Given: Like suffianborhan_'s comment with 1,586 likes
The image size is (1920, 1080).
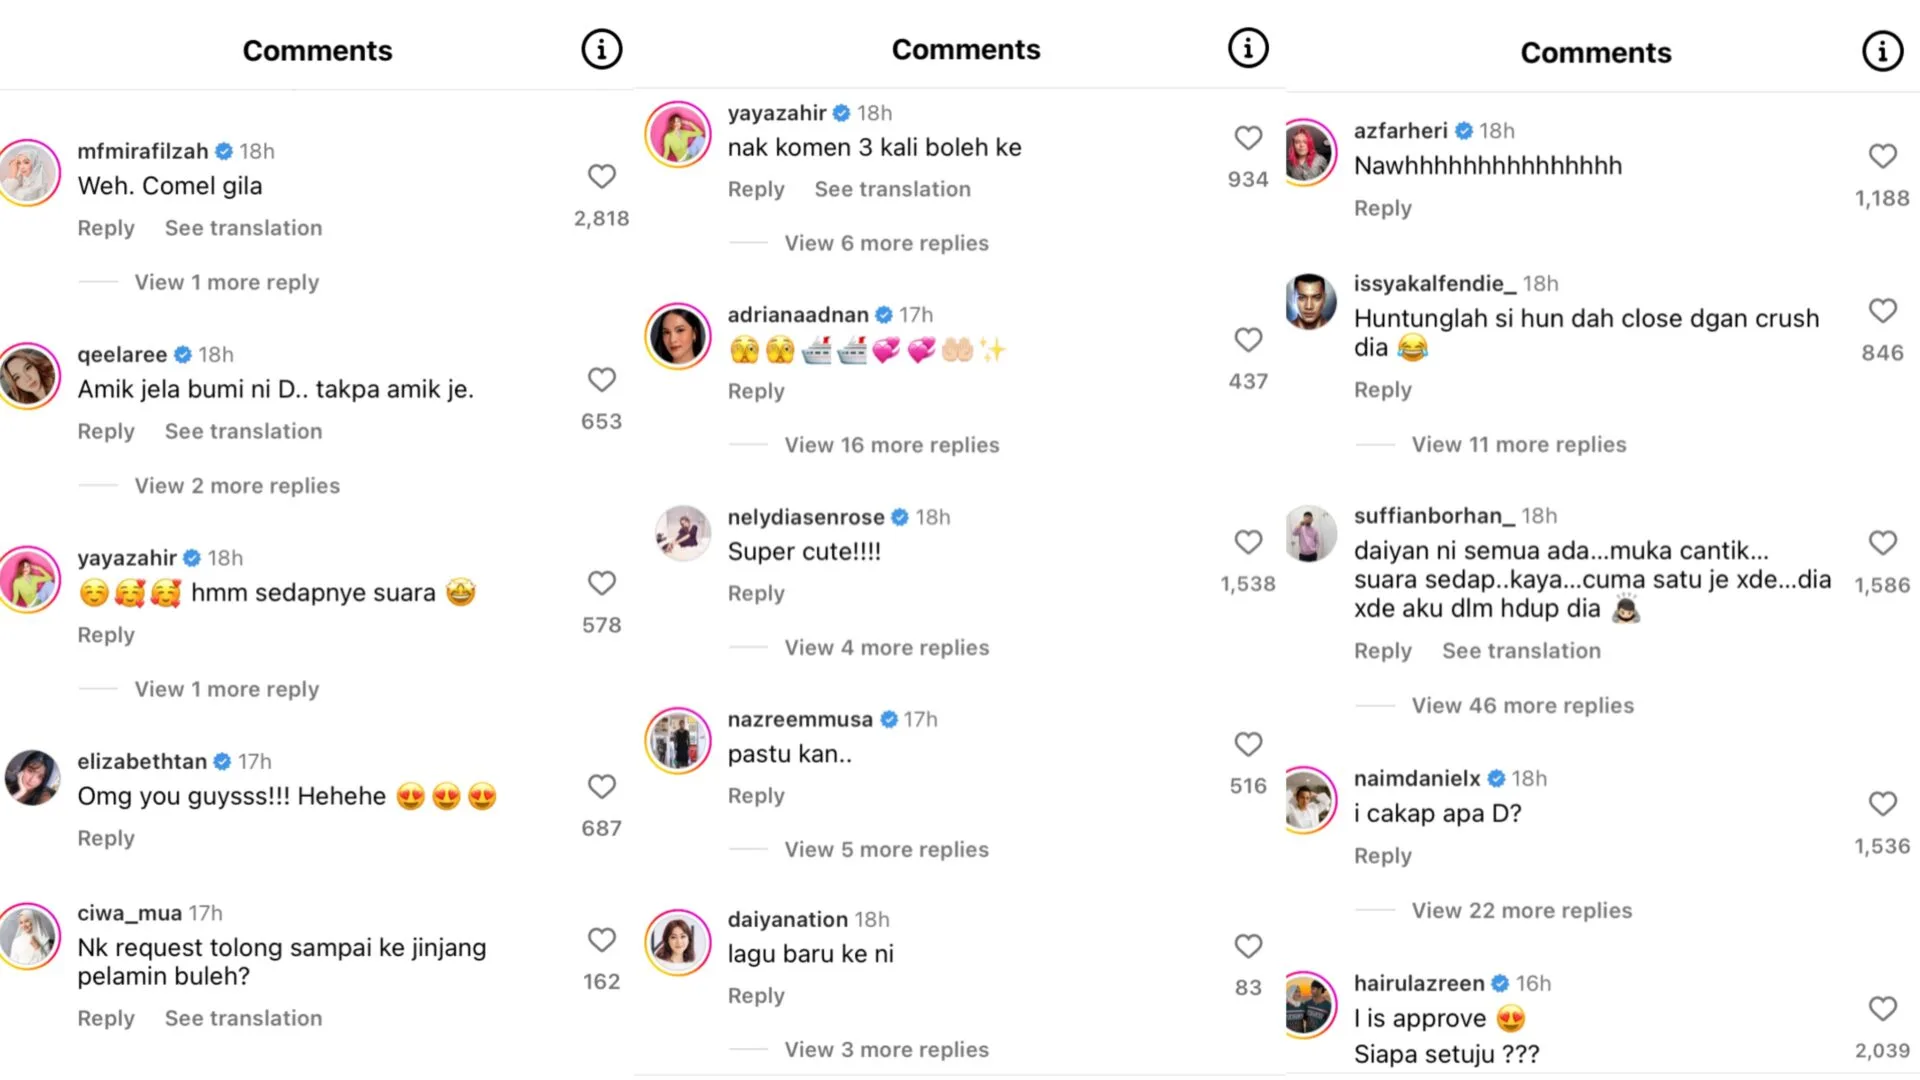Looking at the screenshot, I should [1882, 543].
